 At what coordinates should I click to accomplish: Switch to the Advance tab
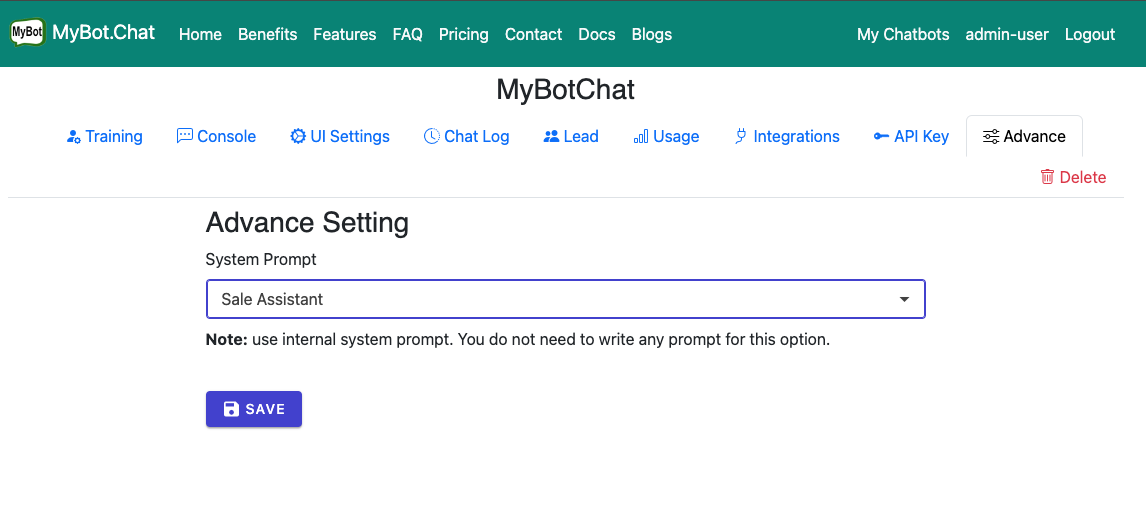(x=1024, y=136)
